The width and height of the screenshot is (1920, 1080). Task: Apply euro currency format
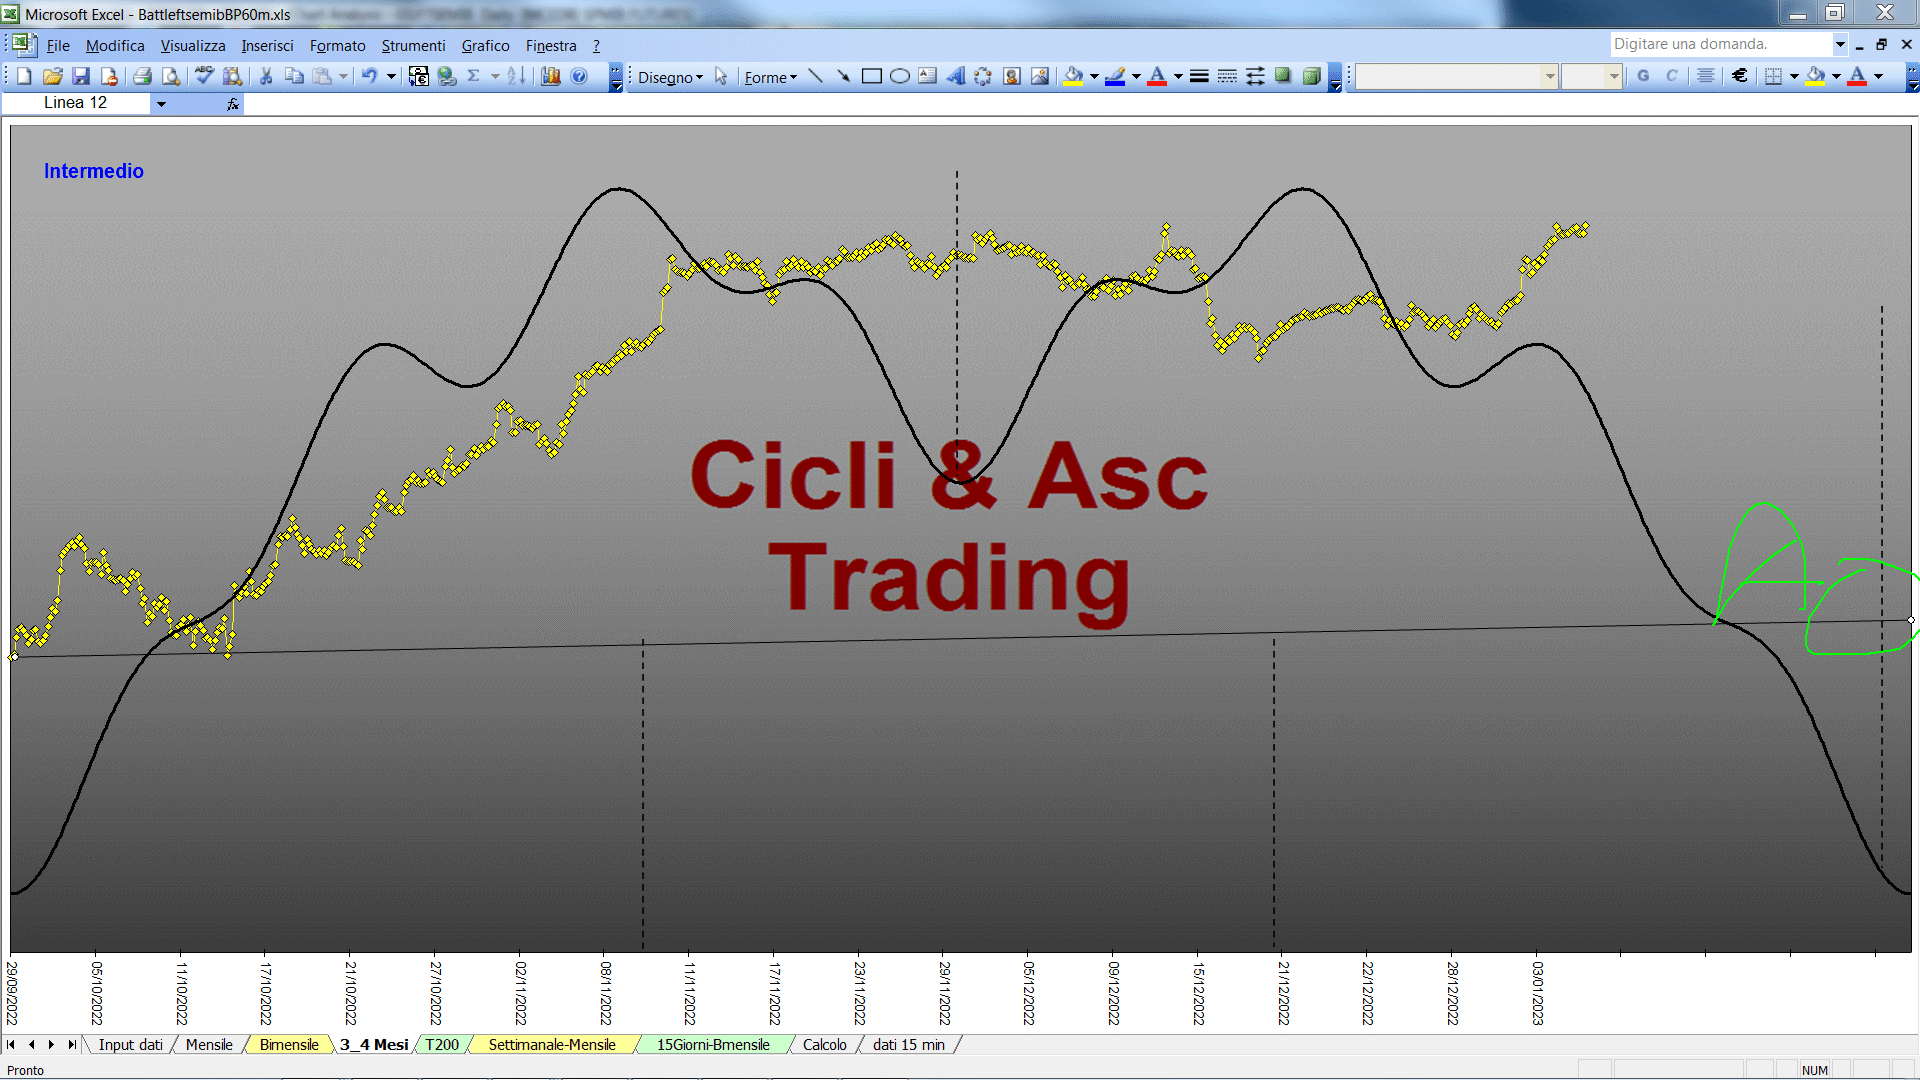[x=1740, y=76]
